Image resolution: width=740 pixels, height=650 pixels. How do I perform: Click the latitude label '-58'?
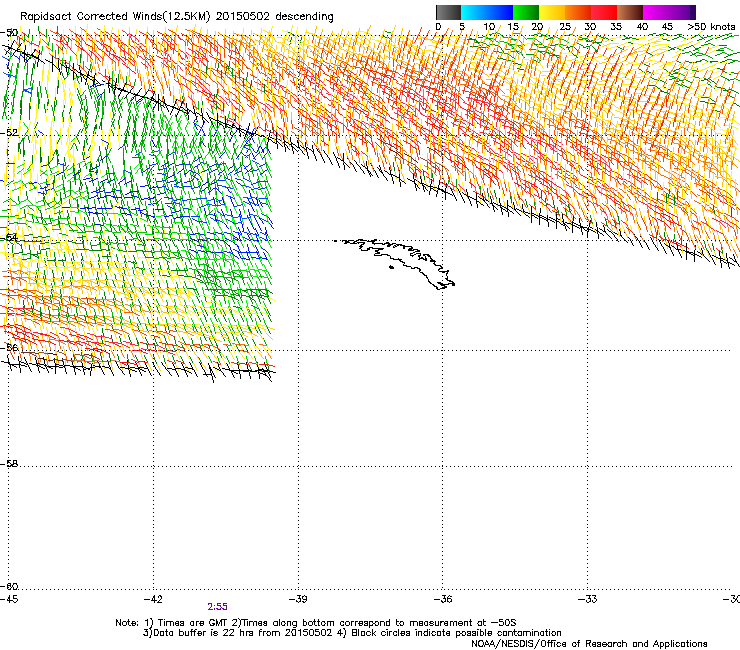click(9, 464)
